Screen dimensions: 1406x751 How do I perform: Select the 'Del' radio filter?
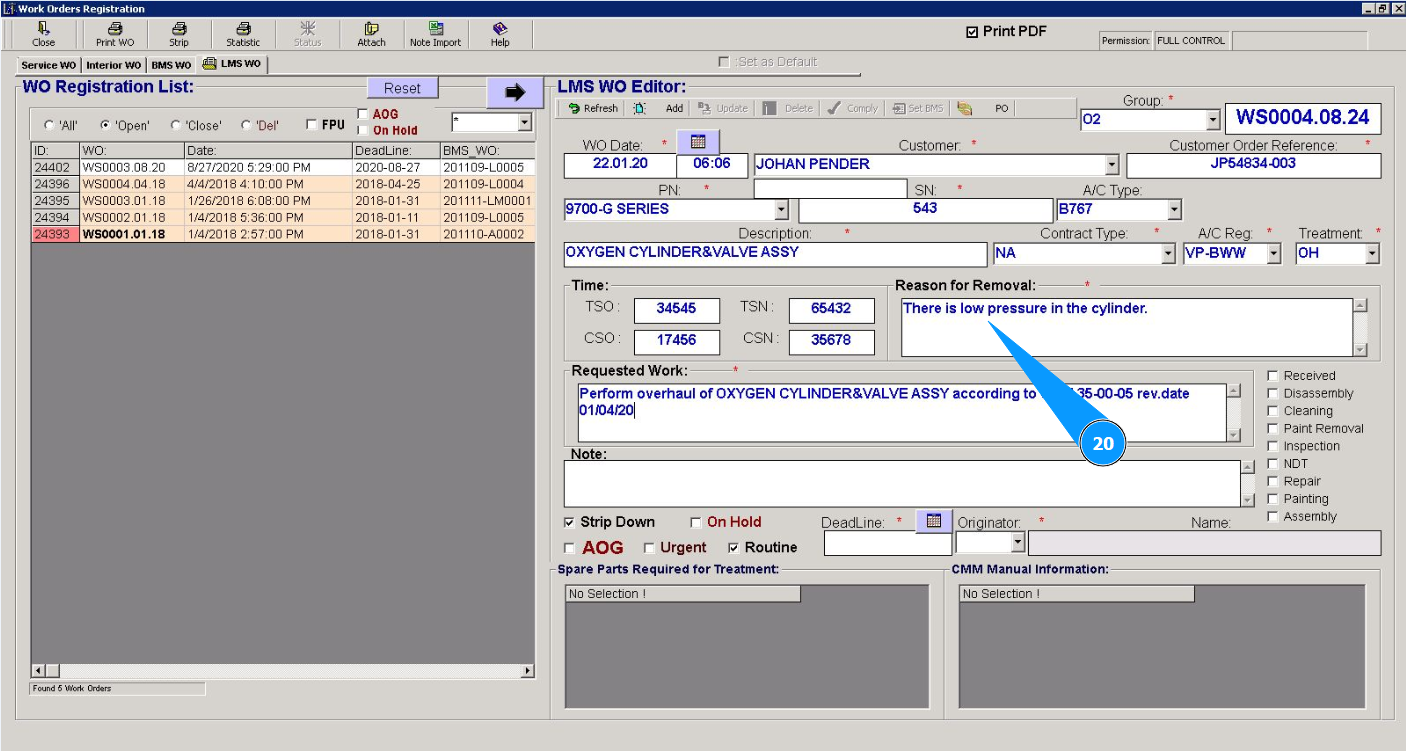[246, 126]
